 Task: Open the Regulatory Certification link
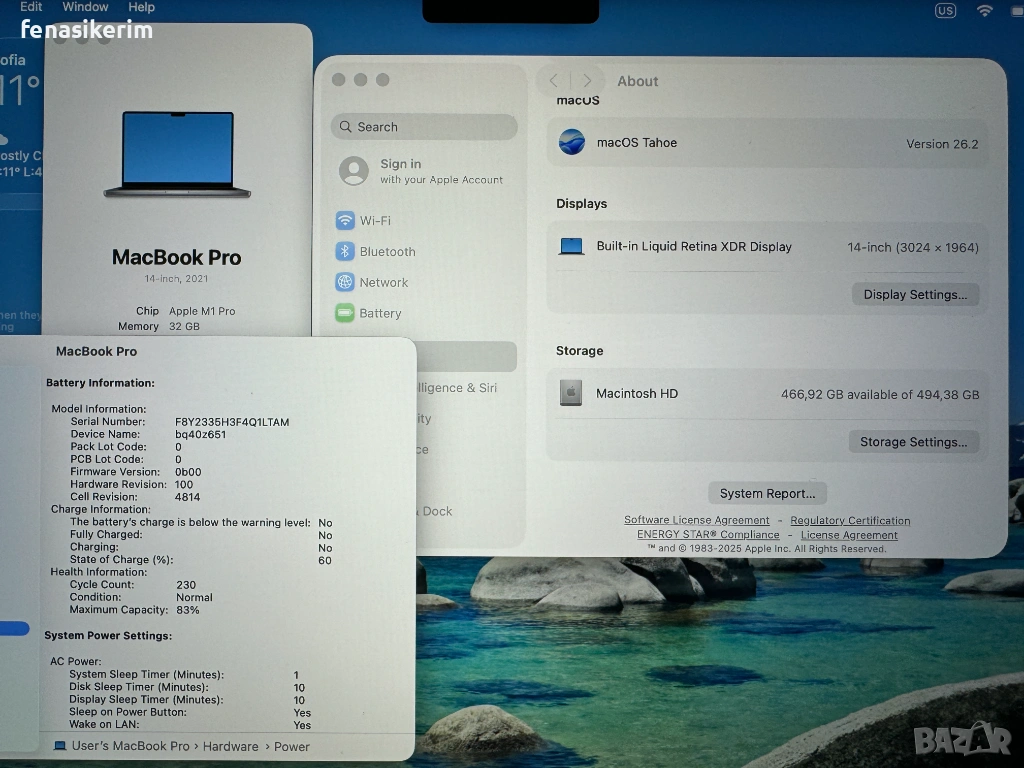[850, 520]
